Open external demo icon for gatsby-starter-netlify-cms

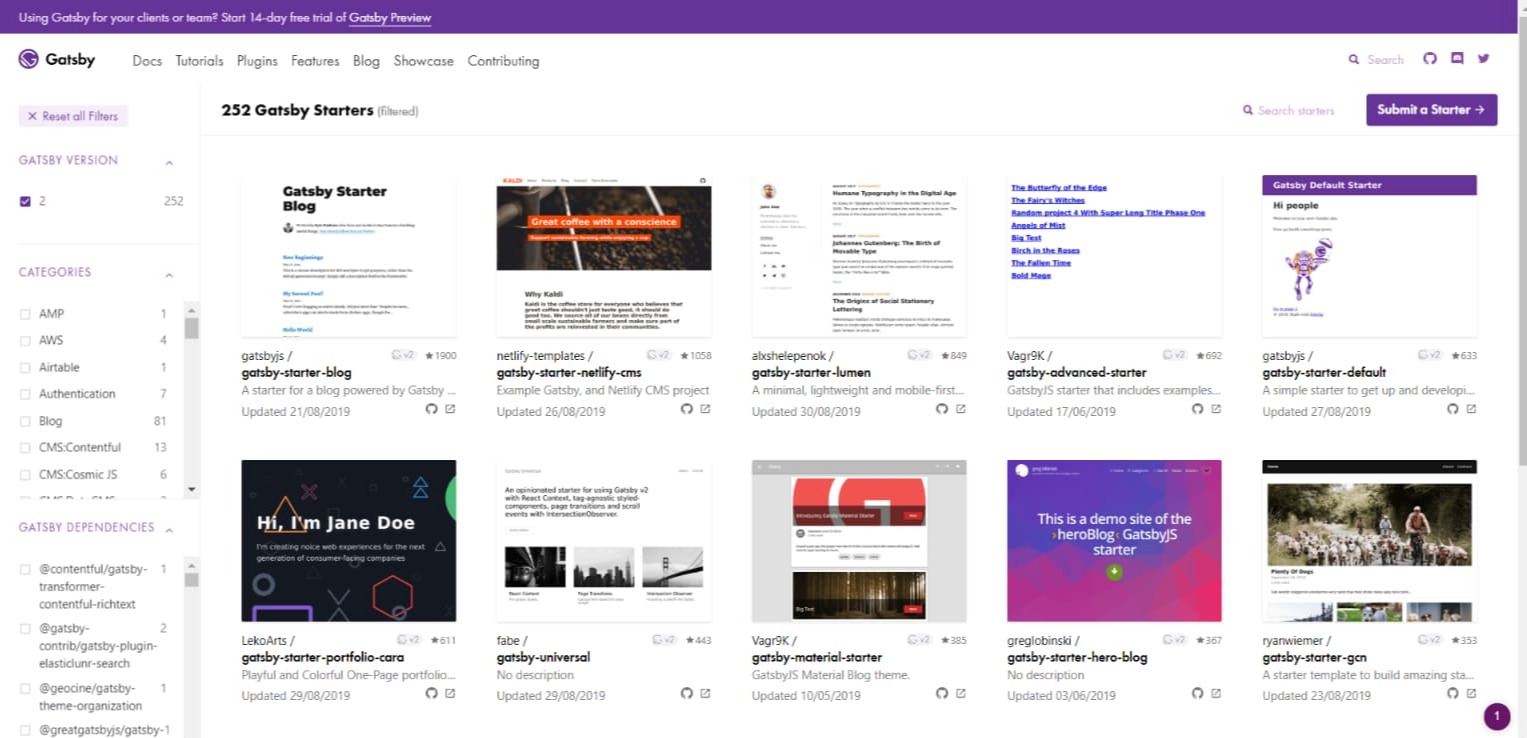[x=705, y=409]
